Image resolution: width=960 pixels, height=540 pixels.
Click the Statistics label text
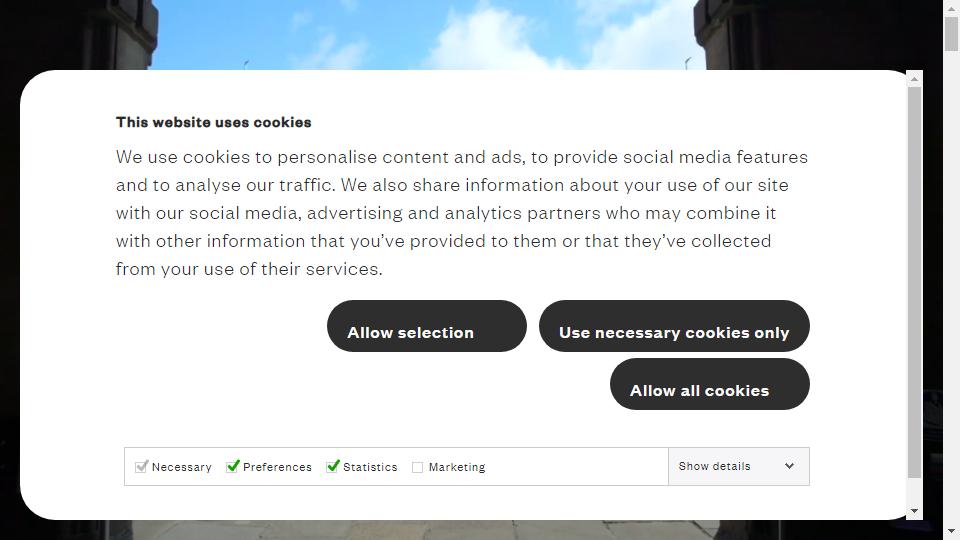(x=370, y=467)
